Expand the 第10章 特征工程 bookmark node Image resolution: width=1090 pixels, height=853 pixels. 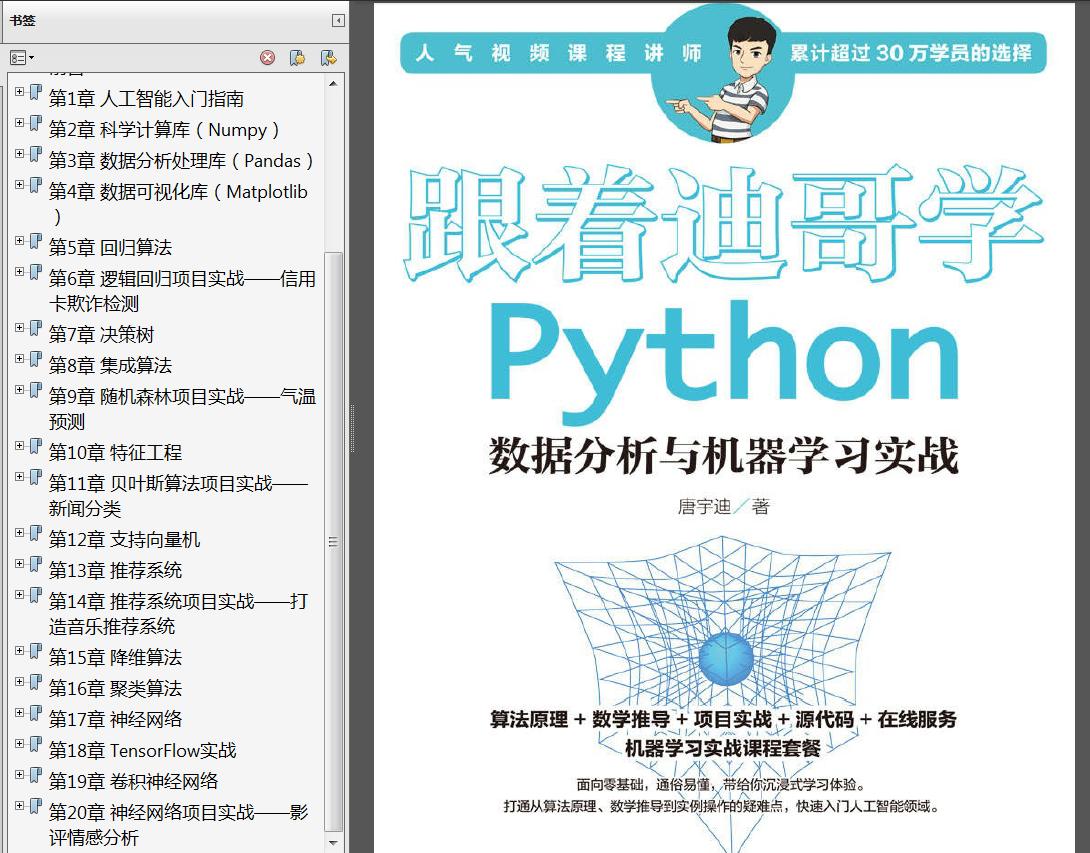[x=19, y=446]
